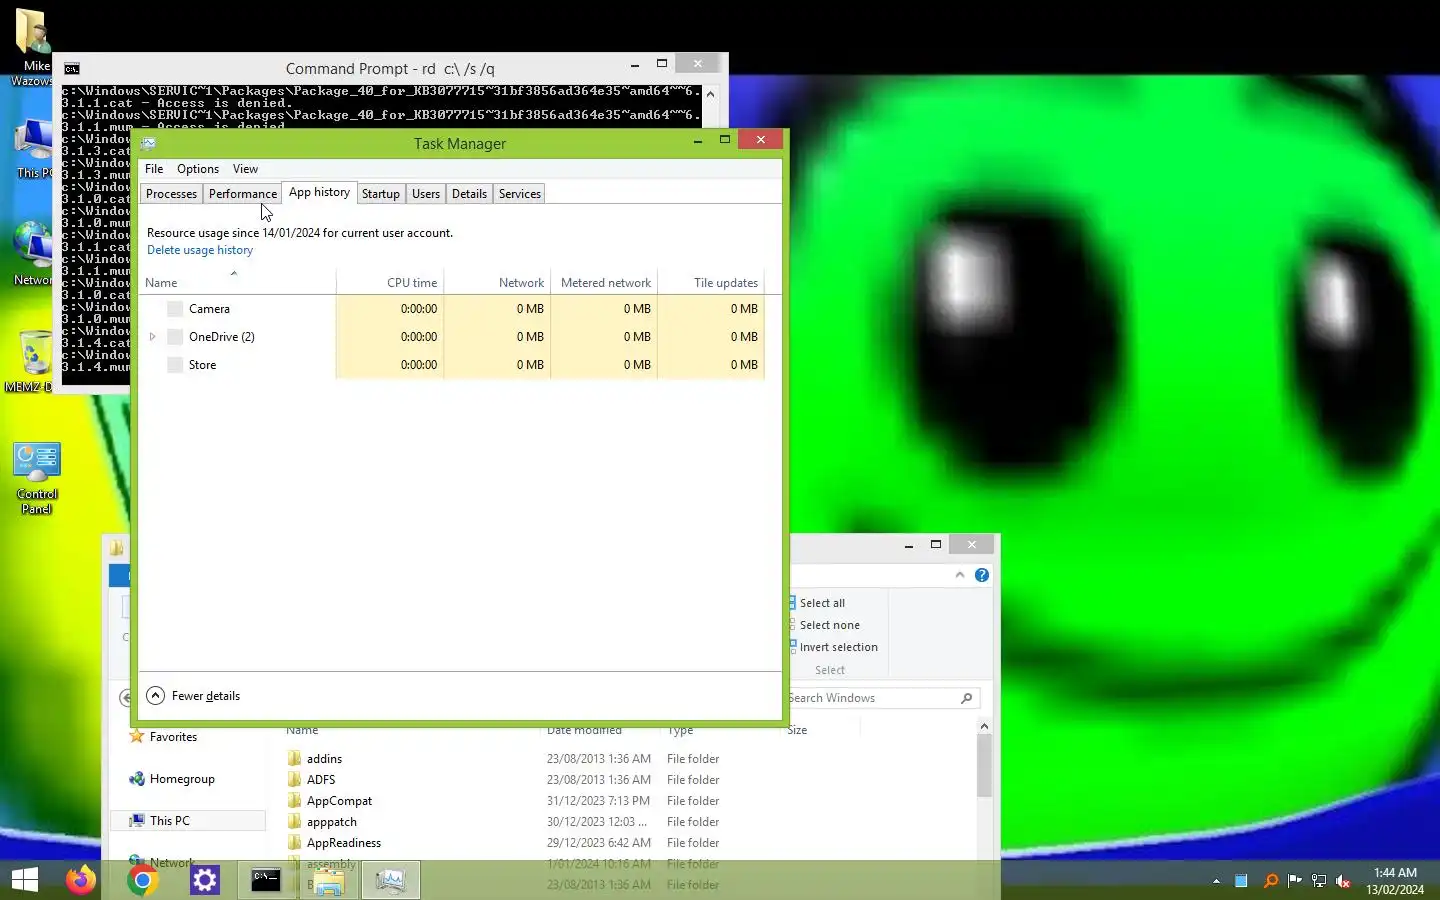1440x900 pixels.
Task: Open the muted volume tray icon
Action: 1344,881
